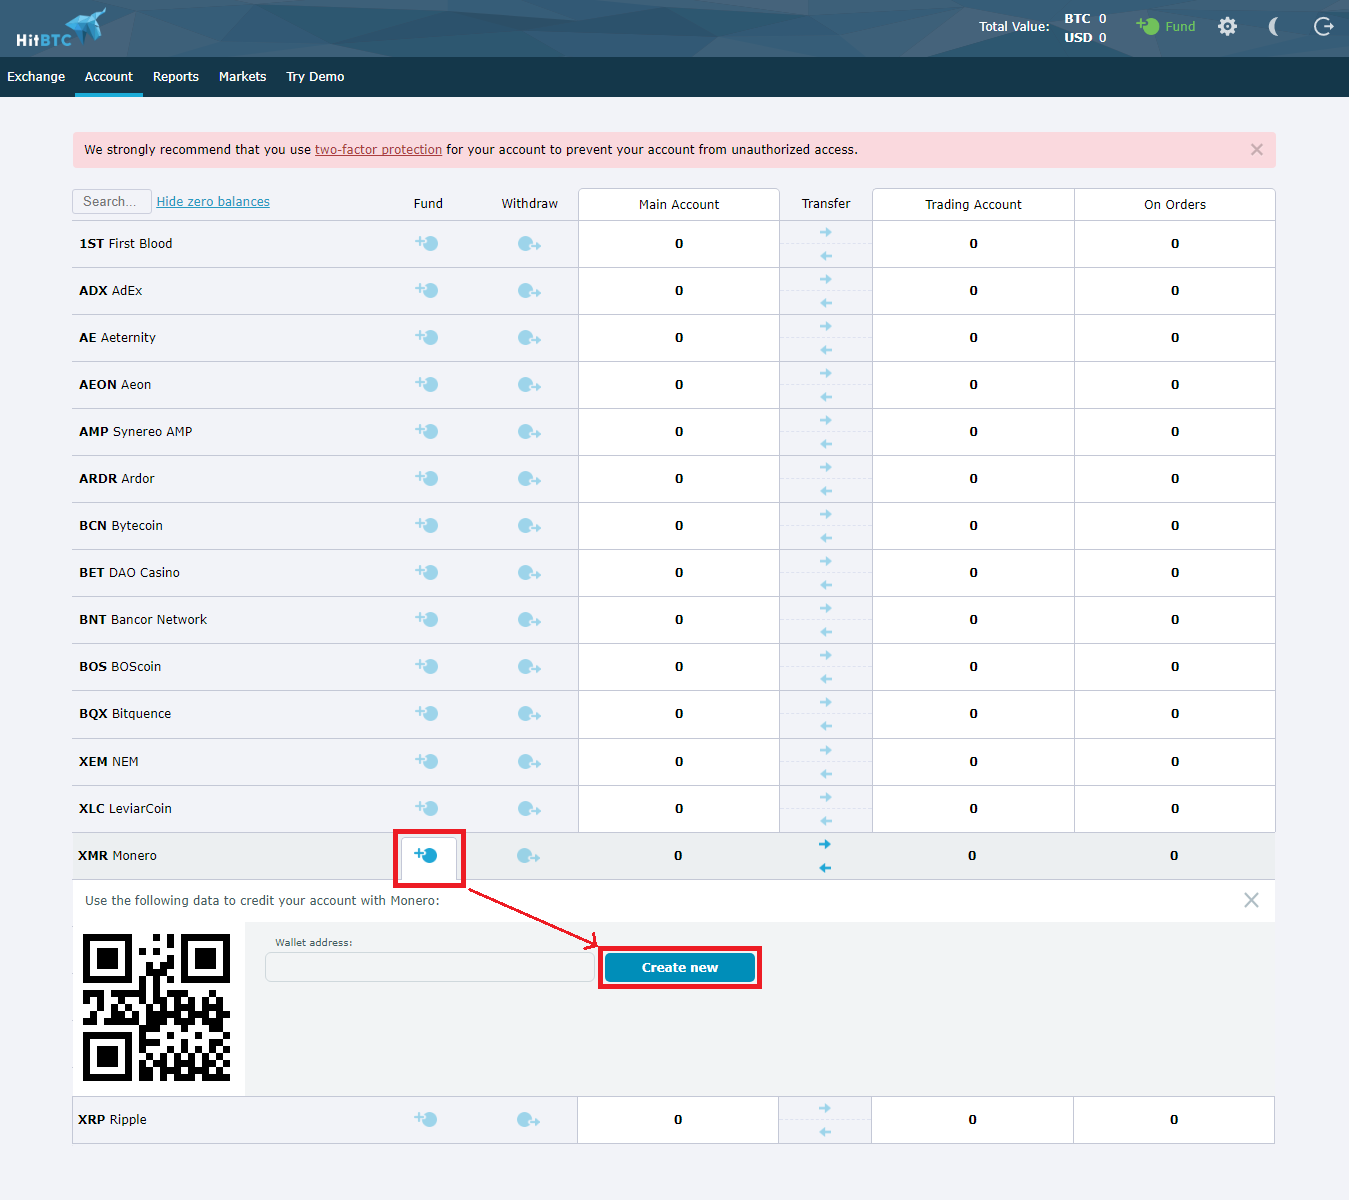
Task: Click right transfer arrow for 1ST First Blood
Action: pos(826,232)
